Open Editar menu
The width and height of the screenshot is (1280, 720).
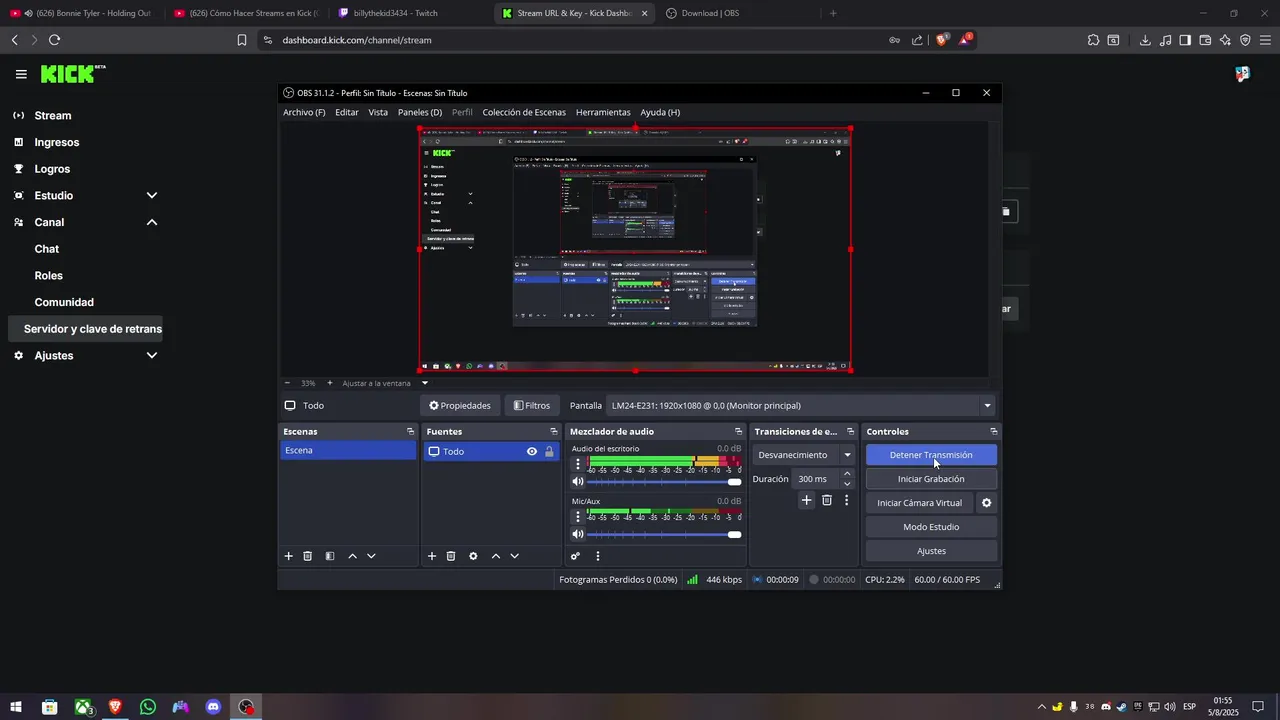(347, 112)
